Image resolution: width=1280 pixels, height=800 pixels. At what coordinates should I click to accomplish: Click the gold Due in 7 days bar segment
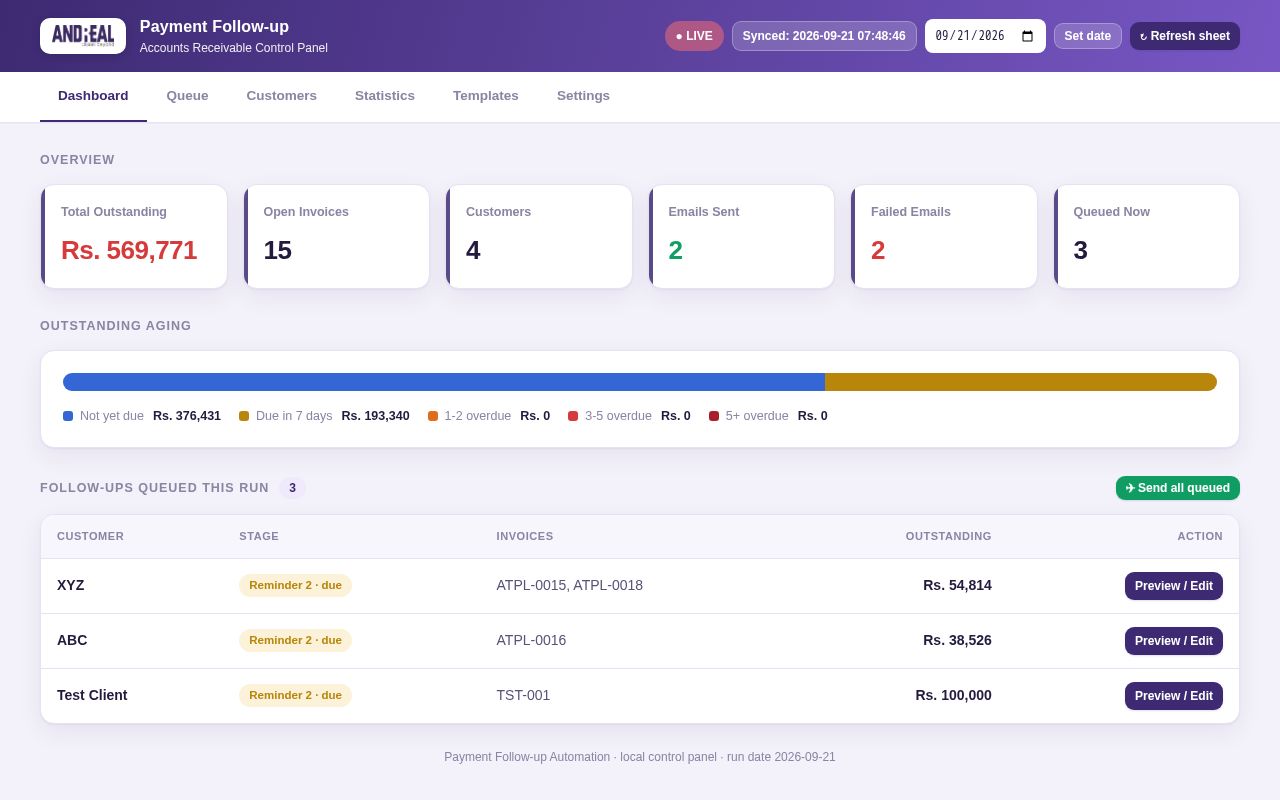[x=1021, y=382]
